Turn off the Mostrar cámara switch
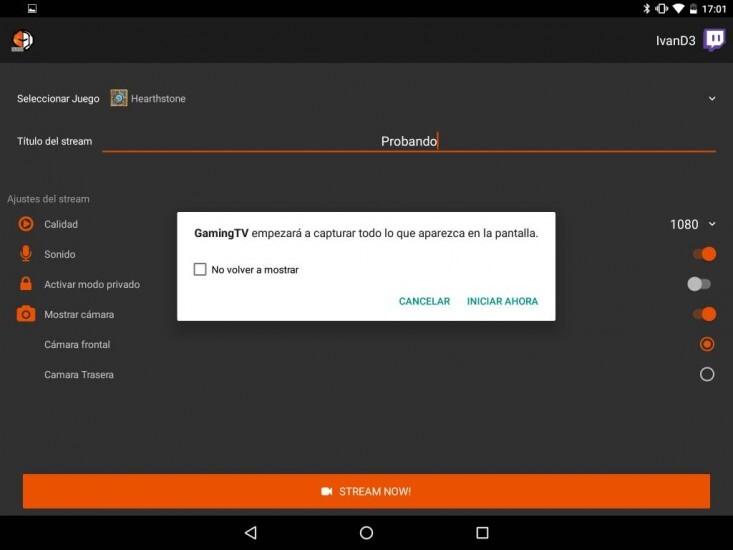 [704, 314]
